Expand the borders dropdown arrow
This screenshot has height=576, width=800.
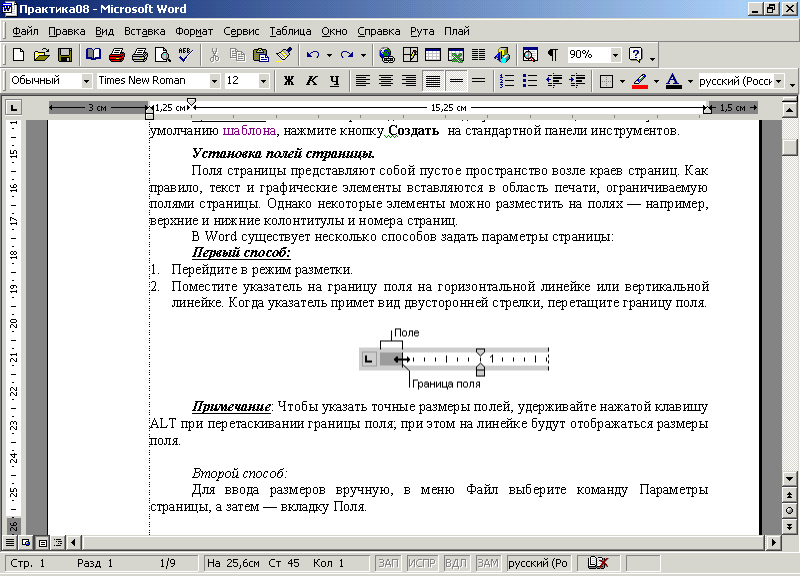(x=622, y=81)
